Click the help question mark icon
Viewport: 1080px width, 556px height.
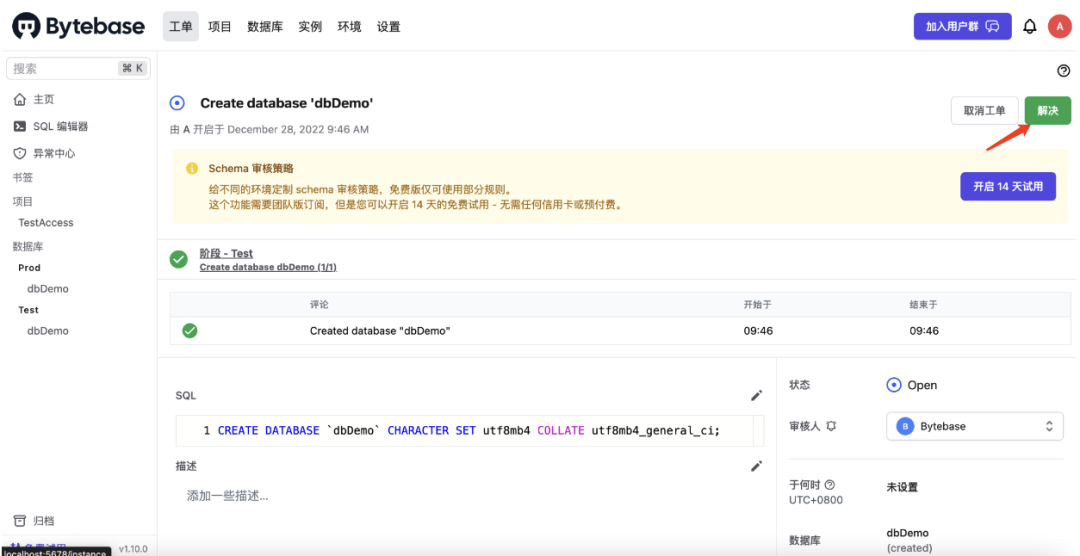[x=1063, y=70]
